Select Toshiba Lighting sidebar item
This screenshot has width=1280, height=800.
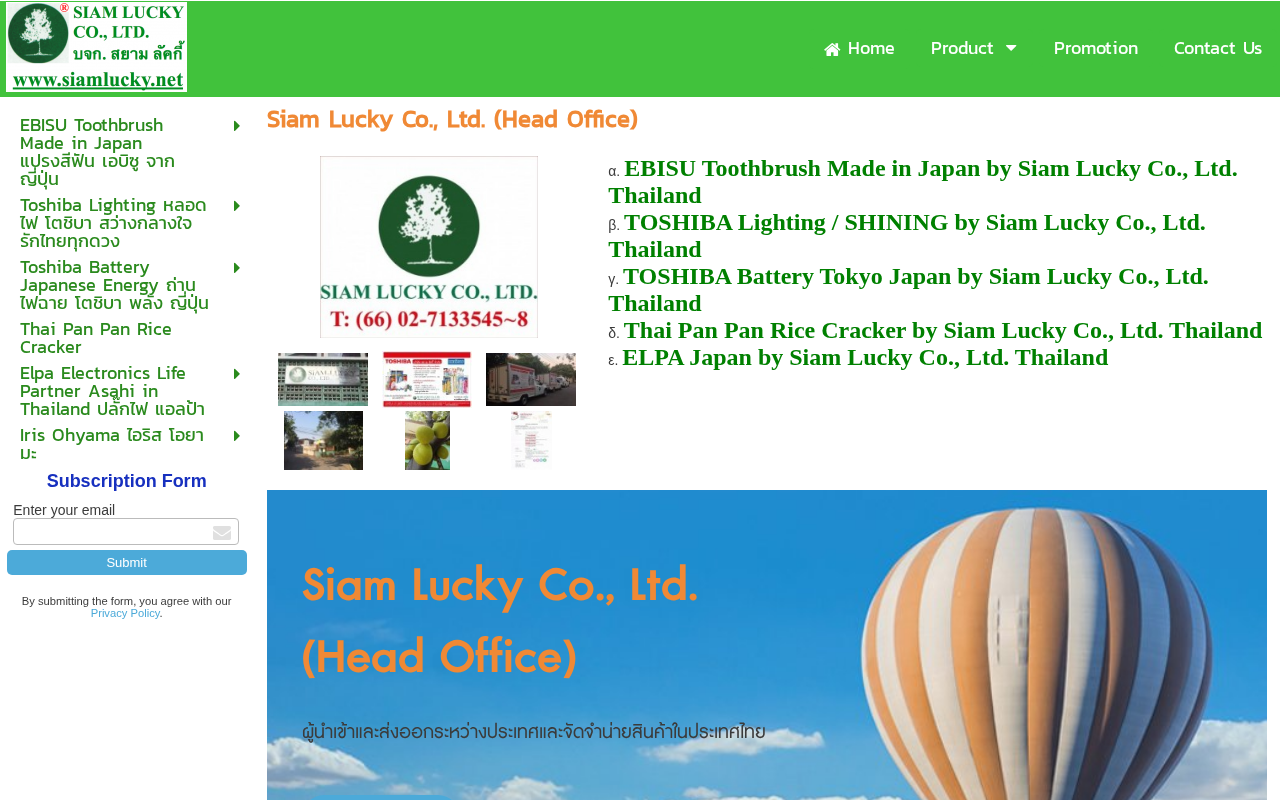(115, 223)
